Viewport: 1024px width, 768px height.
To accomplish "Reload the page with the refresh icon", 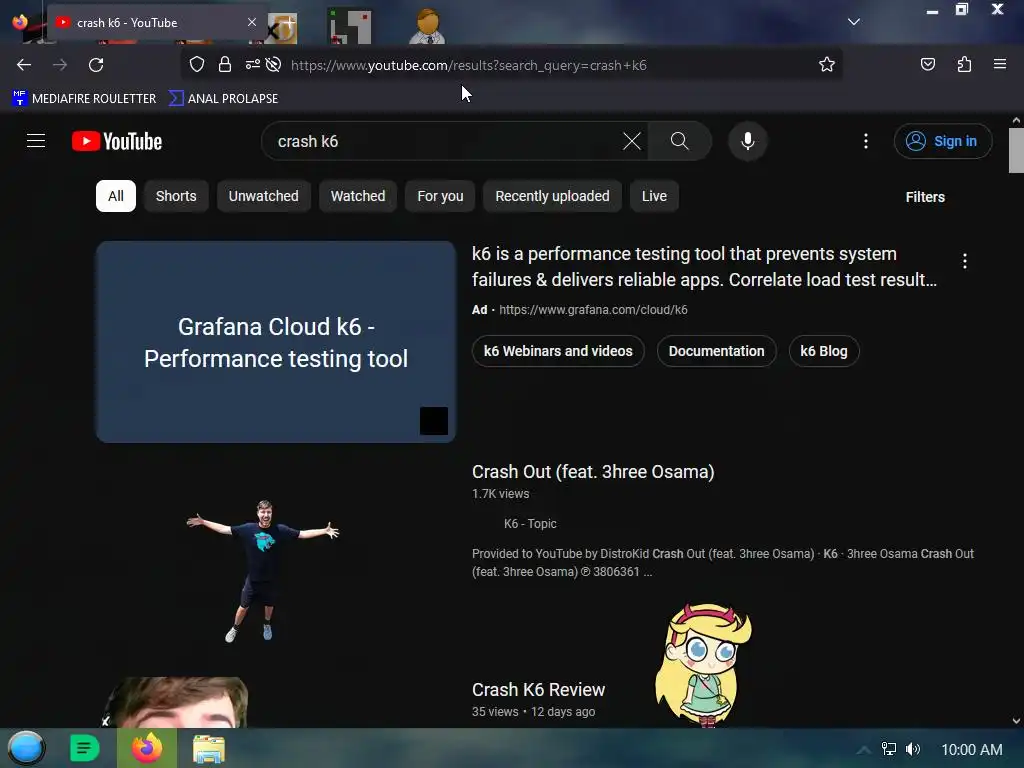I will pyautogui.click(x=96, y=65).
